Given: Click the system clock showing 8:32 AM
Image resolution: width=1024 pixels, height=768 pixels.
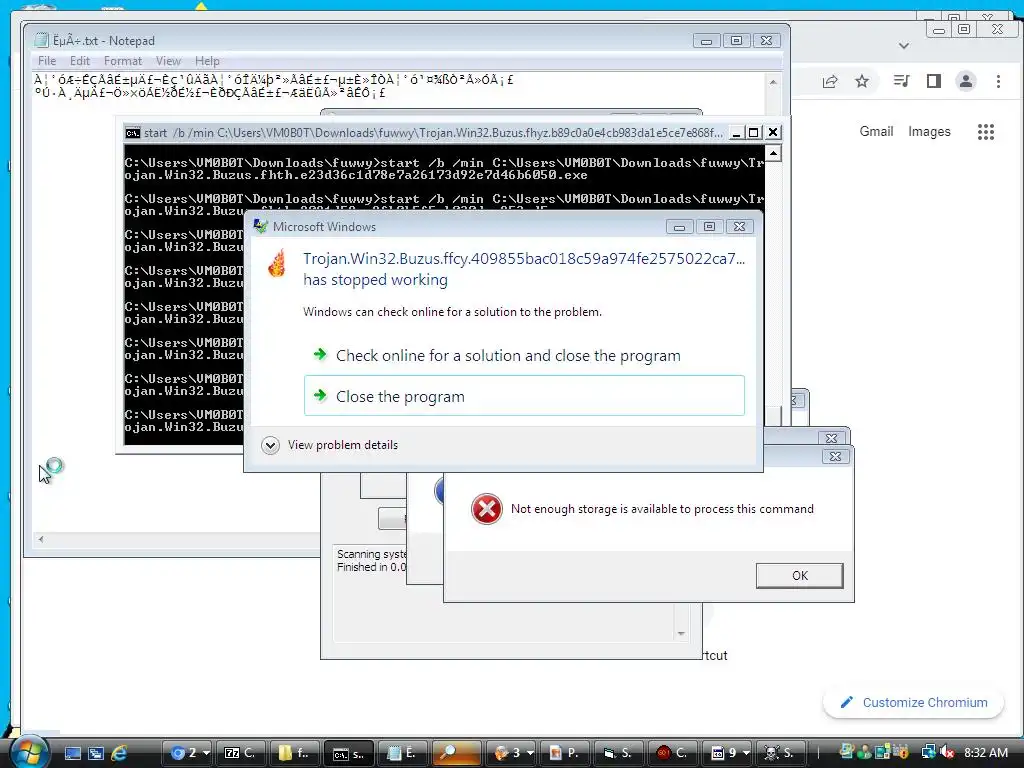Looking at the screenshot, I should 986,753.
